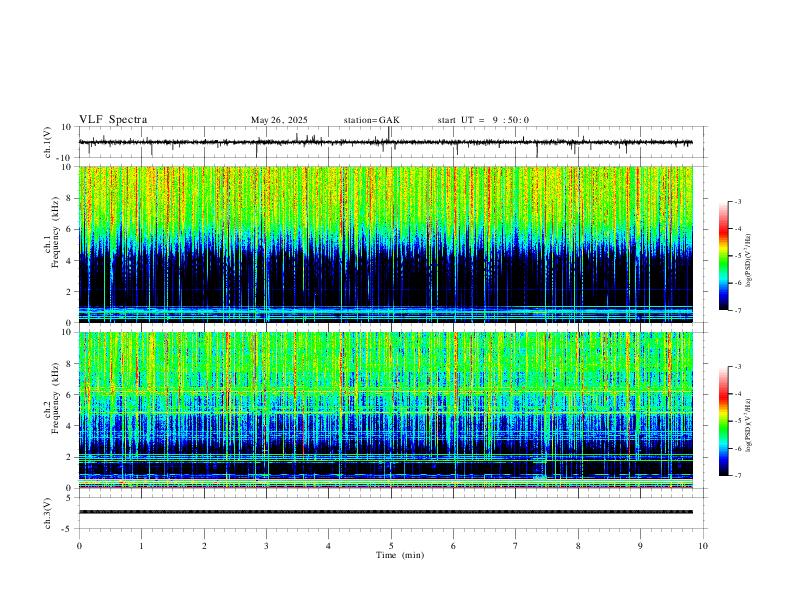Click the "station=GAK" header label
This screenshot has width=792, height=612.
click(x=371, y=120)
